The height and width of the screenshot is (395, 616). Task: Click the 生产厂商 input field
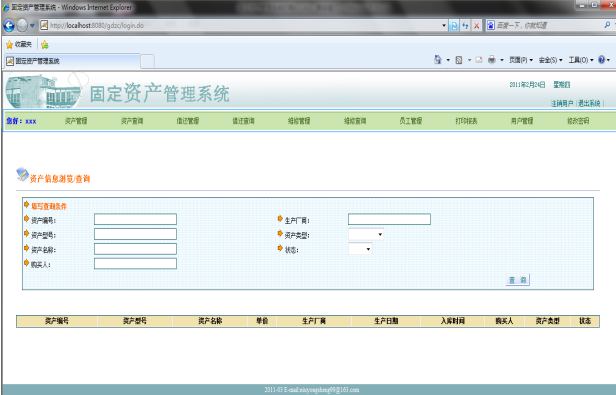tap(389, 219)
